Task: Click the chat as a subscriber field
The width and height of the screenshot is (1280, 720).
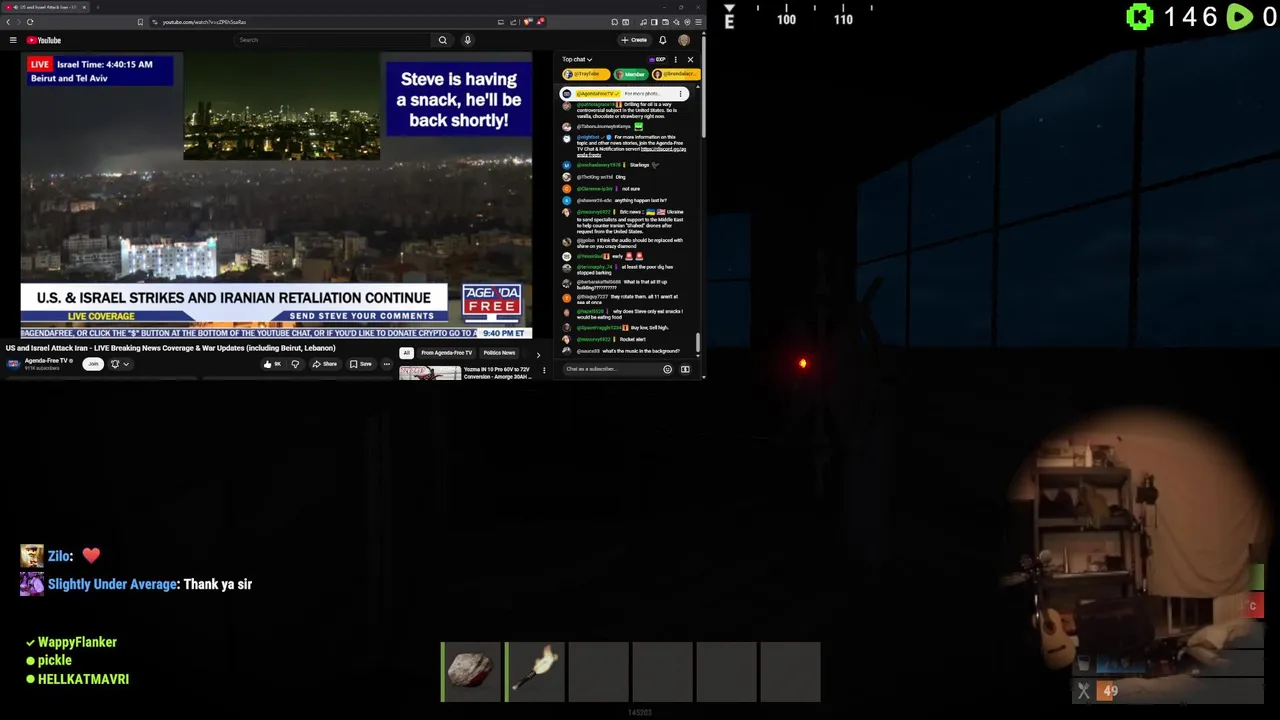Action: (611, 369)
